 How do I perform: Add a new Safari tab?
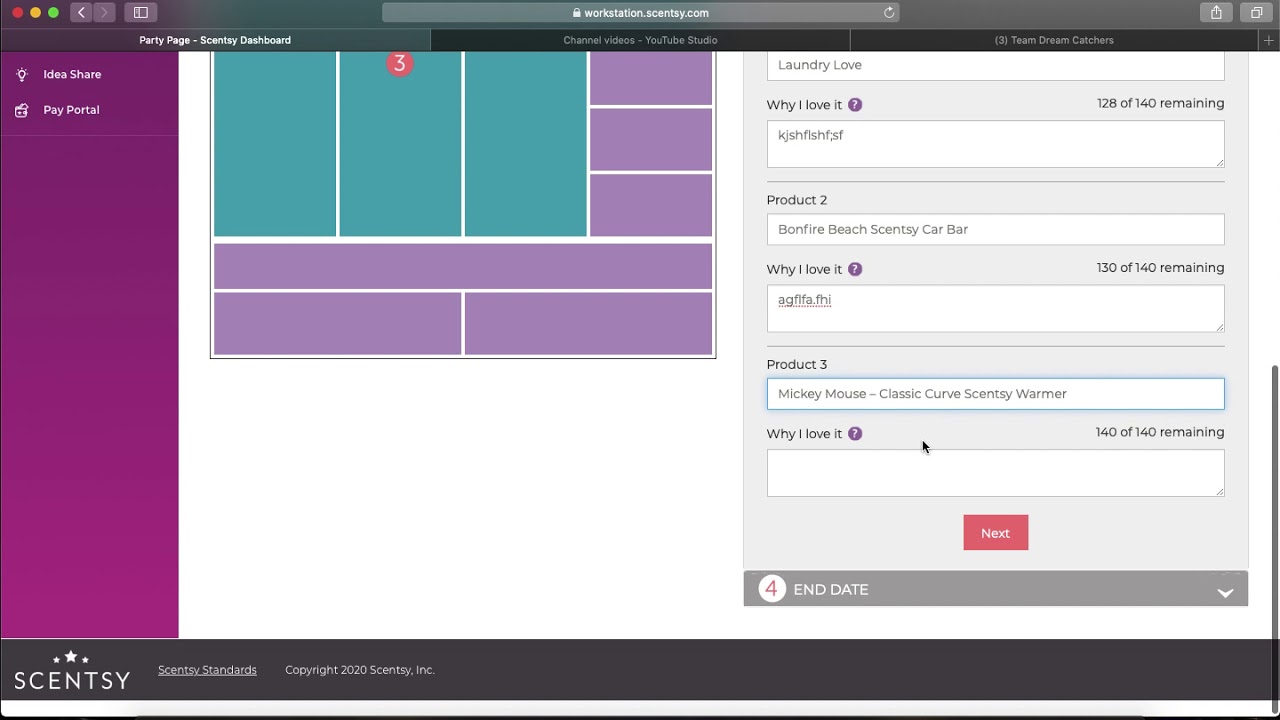(x=1269, y=40)
